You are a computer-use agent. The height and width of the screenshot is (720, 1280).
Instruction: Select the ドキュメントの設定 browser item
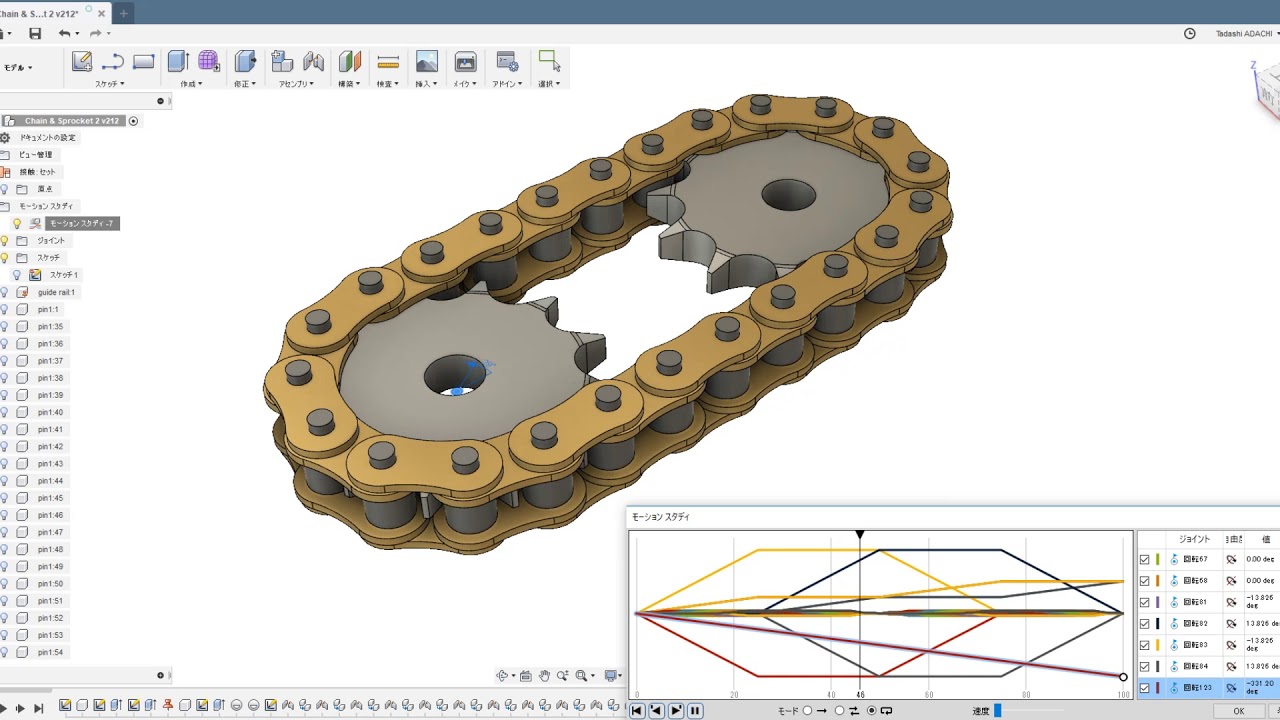(48, 137)
